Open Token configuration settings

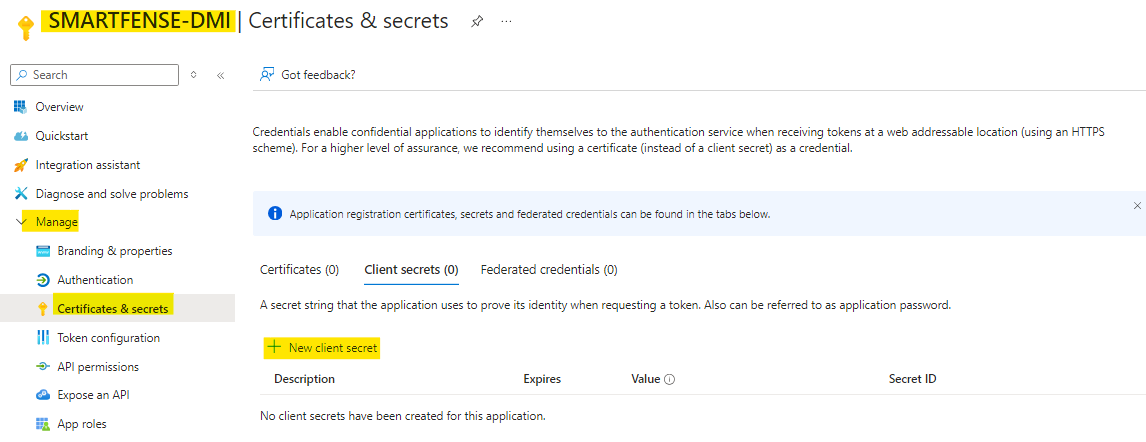pos(98,338)
